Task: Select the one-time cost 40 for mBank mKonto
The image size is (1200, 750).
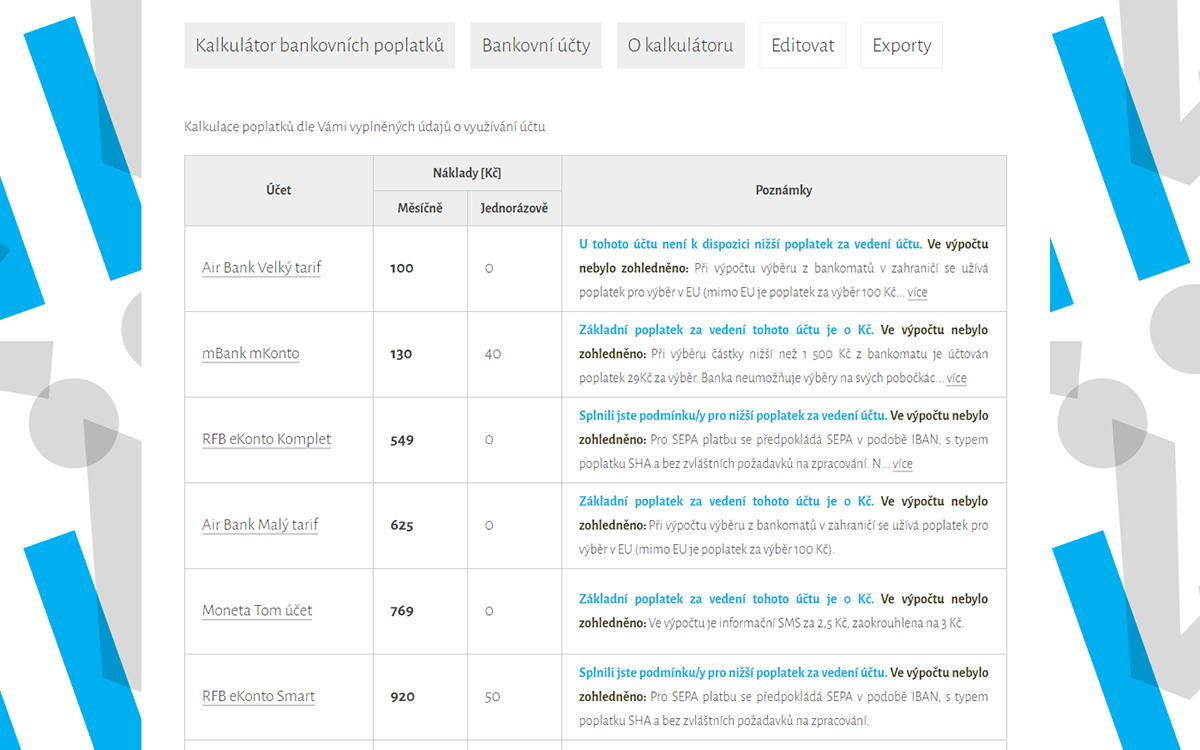Action: pos(492,354)
